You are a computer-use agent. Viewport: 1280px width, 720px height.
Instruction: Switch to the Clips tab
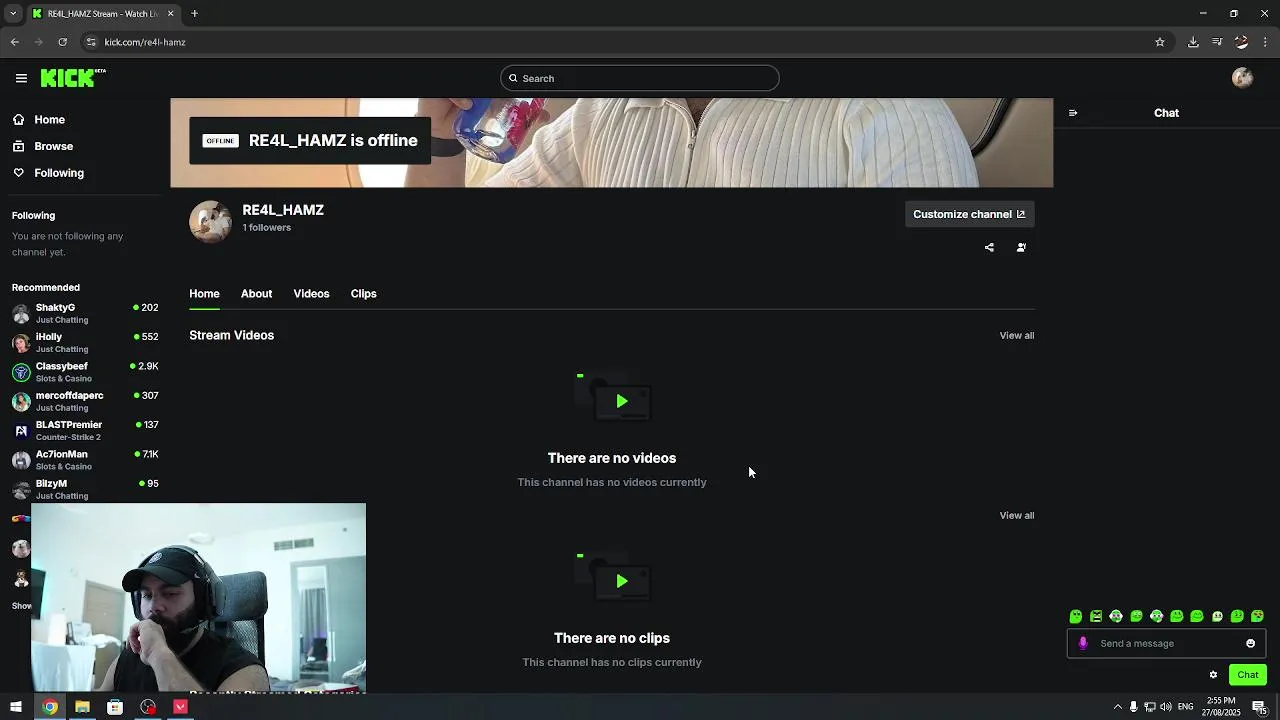pyautogui.click(x=363, y=293)
